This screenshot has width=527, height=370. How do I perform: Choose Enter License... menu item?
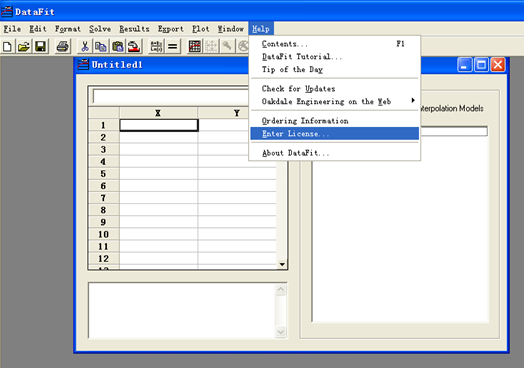(335, 134)
